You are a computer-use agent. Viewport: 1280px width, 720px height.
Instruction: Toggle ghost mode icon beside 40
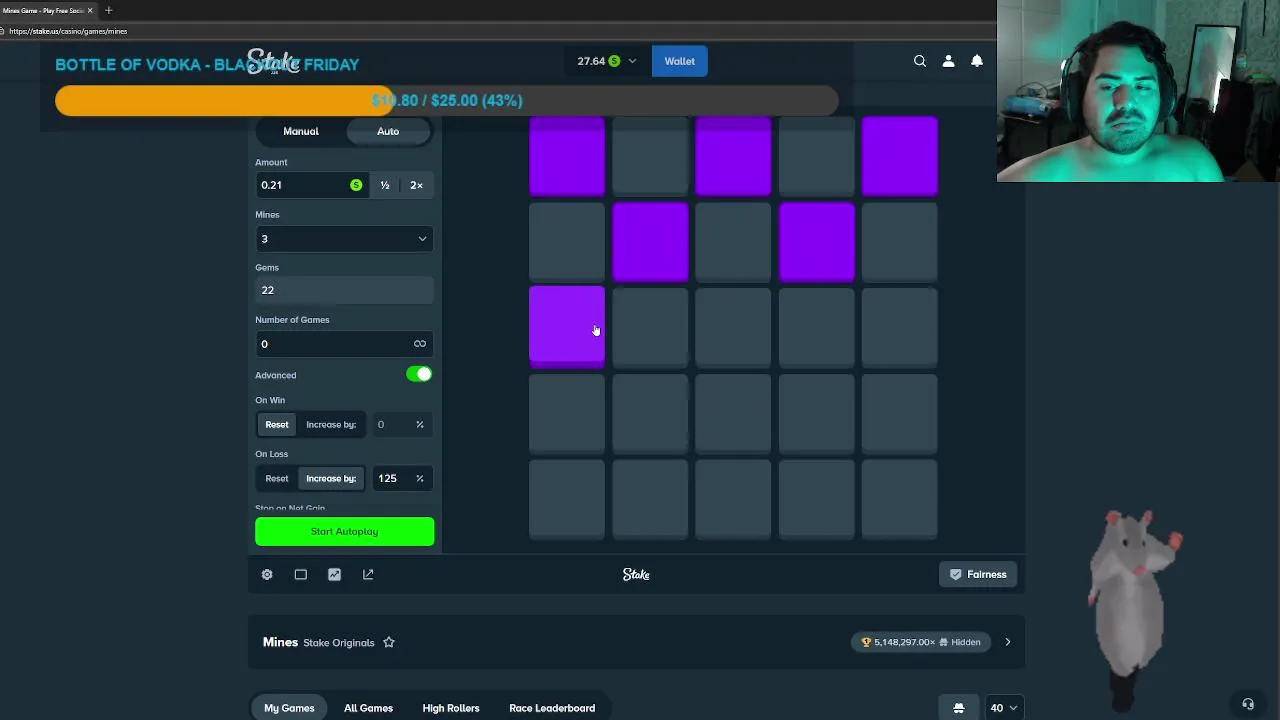click(958, 708)
